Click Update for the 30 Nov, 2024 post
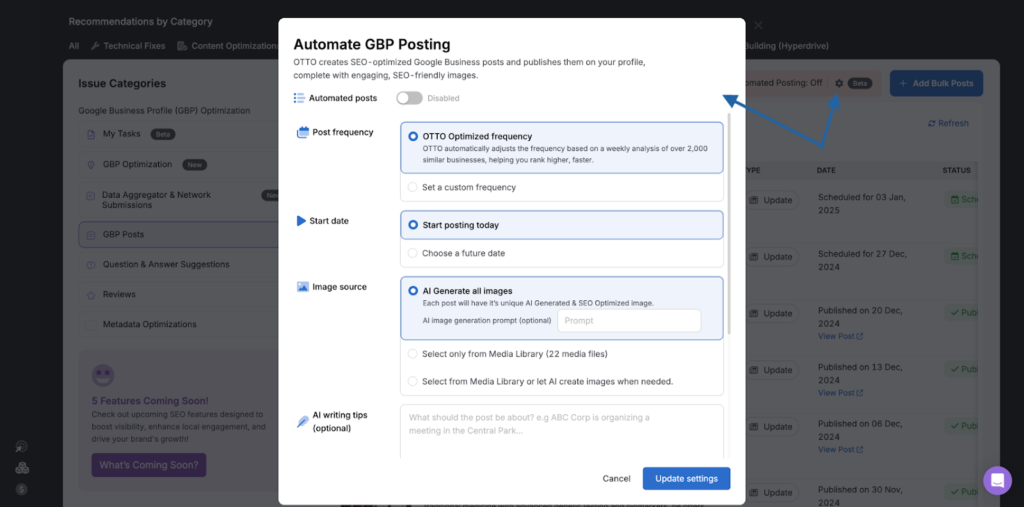Image resolution: width=1024 pixels, height=507 pixels. pos(771,493)
